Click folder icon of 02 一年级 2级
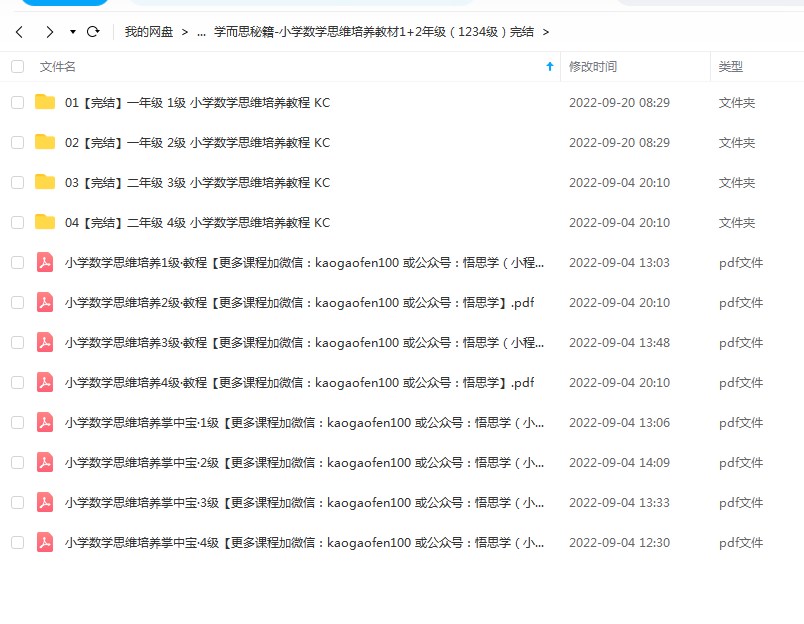Screen dimensions: 804x624 click(x=45, y=142)
